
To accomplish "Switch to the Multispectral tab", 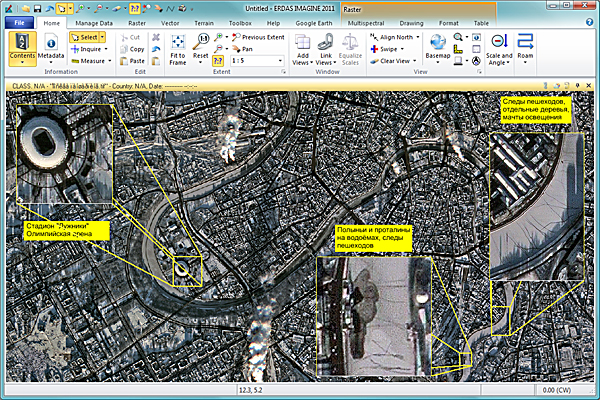I will 366,23.
